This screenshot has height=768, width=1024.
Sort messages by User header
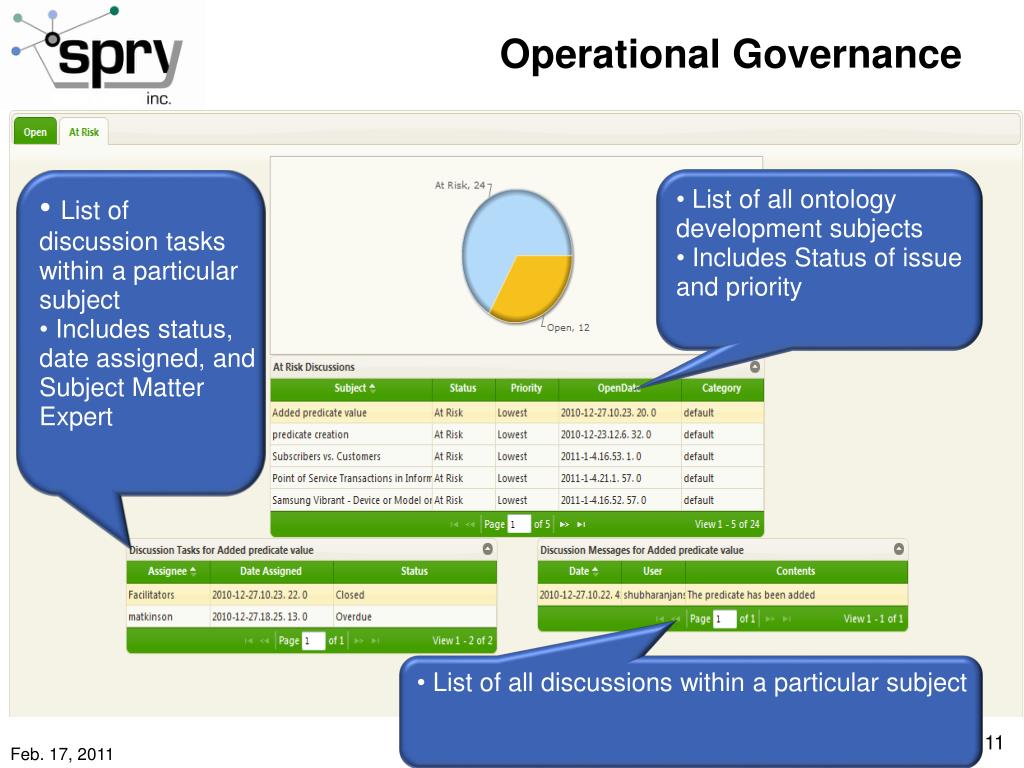coord(652,571)
